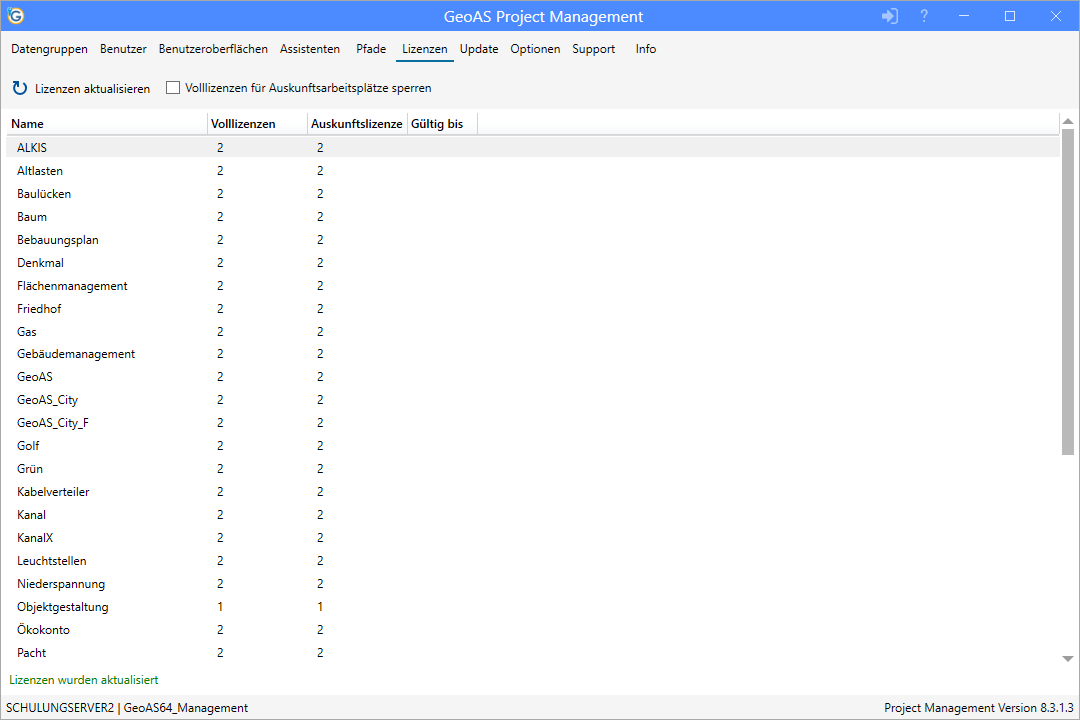Click Auskunftslizenz value for Pacht
Image resolution: width=1080 pixels, height=720 pixels.
pyautogui.click(x=320, y=652)
